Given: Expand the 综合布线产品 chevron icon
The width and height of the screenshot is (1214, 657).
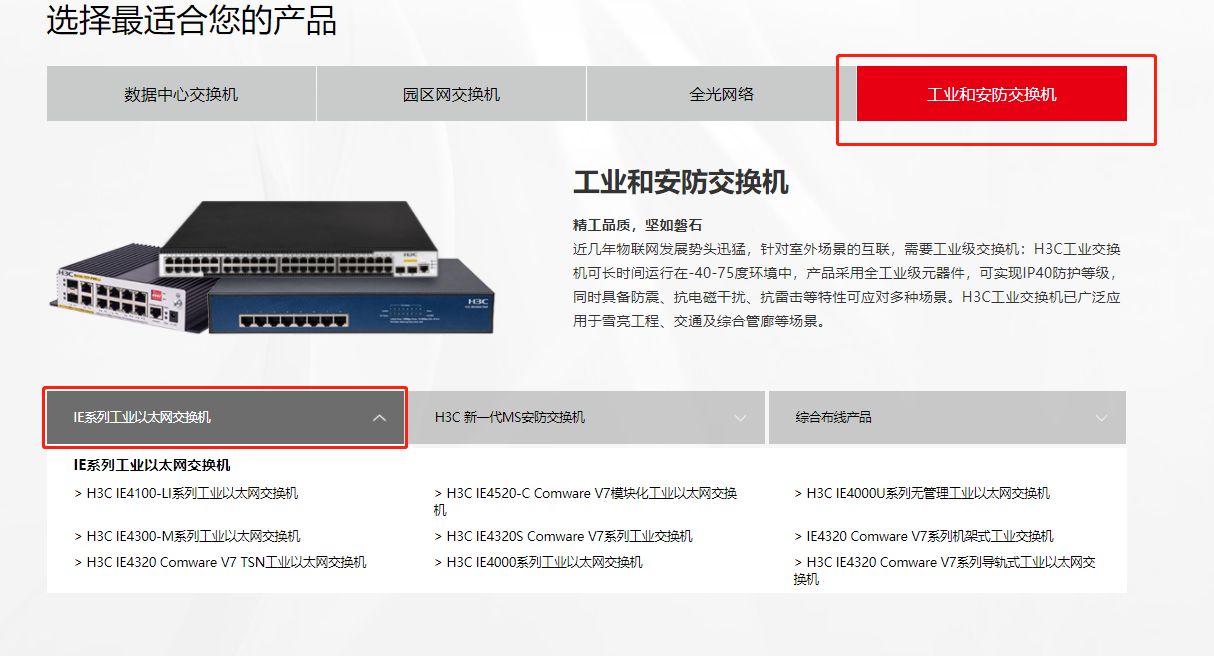Looking at the screenshot, I should [1101, 418].
